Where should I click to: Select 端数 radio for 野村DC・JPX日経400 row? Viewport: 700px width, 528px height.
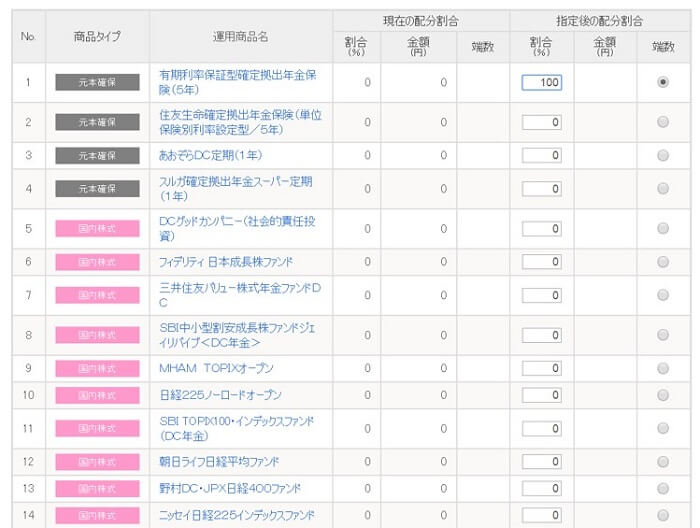pos(663,488)
